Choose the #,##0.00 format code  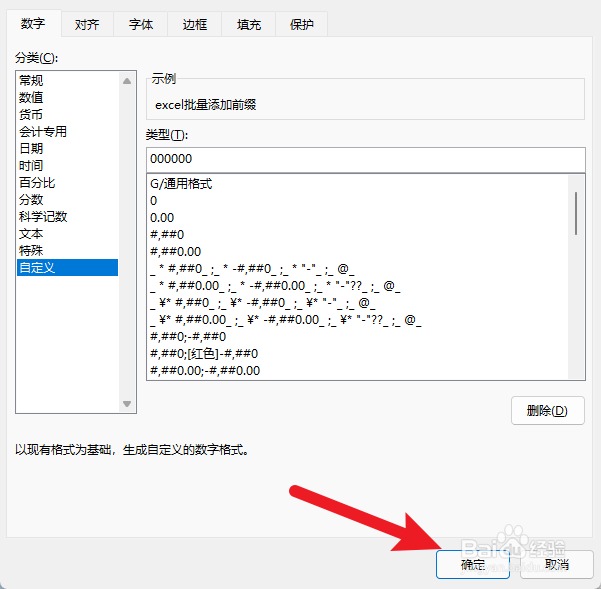(358, 252)
